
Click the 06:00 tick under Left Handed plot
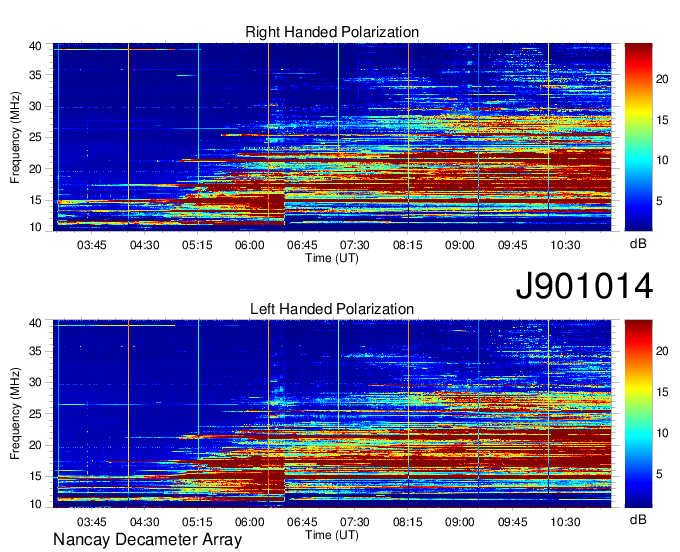click(x=250, y=522)
